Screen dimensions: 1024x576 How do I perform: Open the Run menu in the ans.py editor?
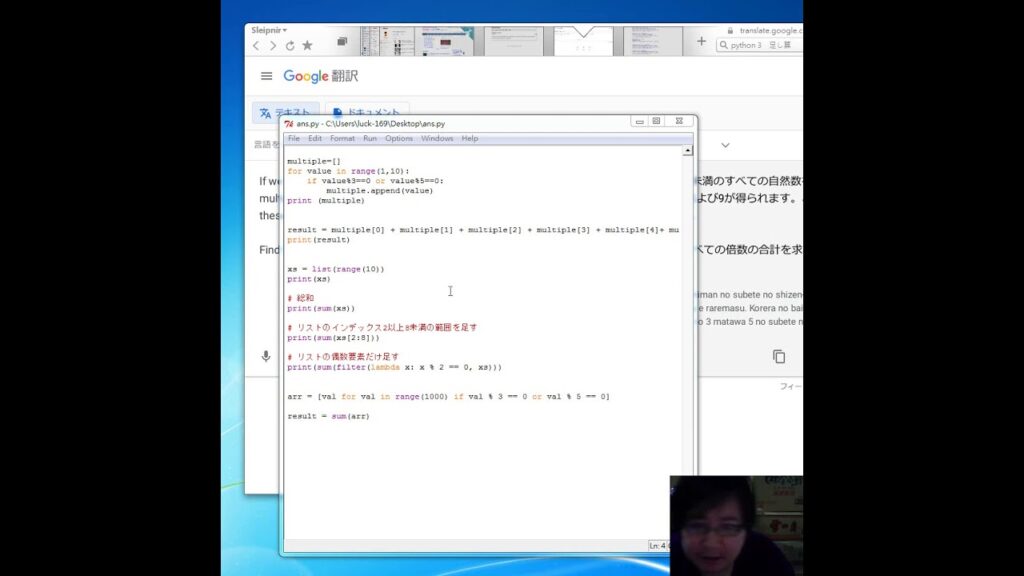click(x=370, y=138)
